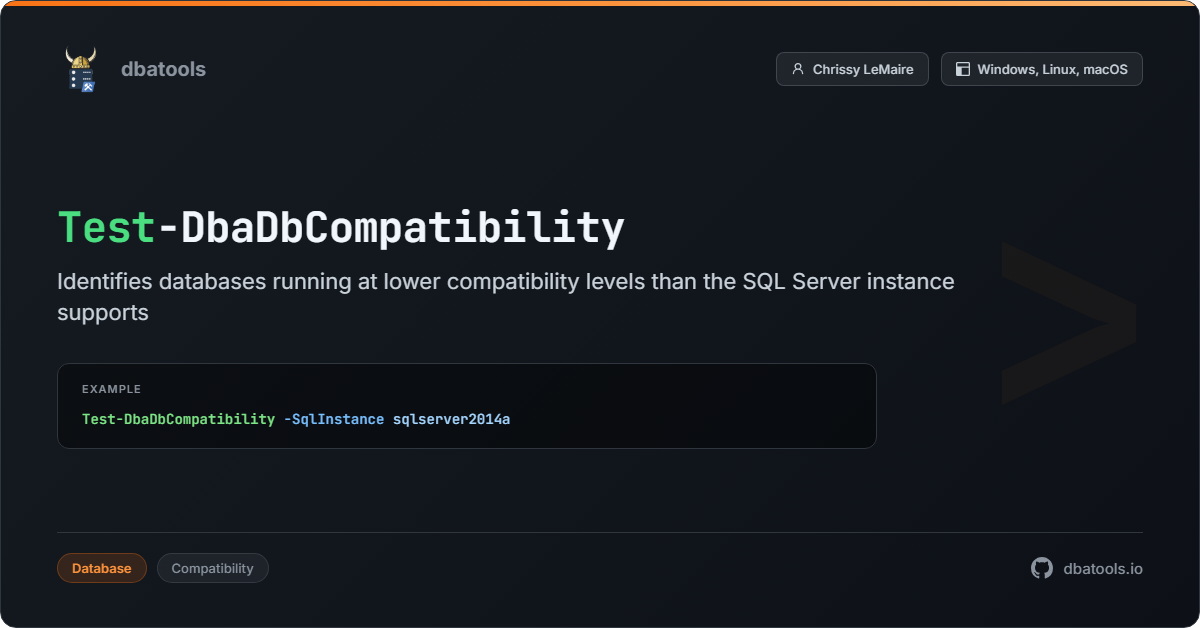This screenshot has height=628, width=1200.
Task: Click the dbatools viking logo icon
Action: 81,69
